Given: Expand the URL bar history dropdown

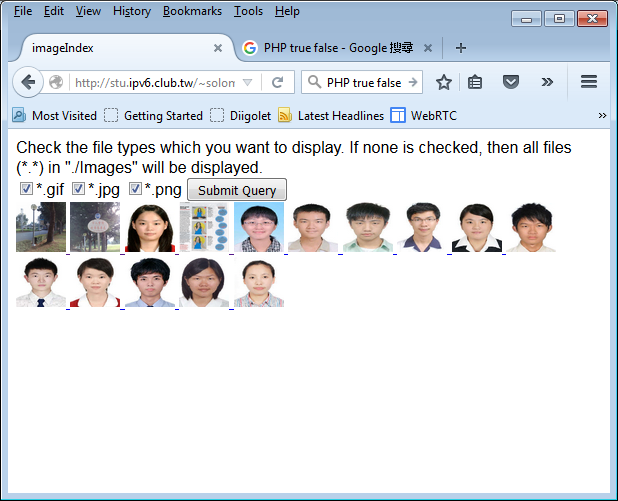Looking at the screenshot, I should [x=248, y=83].
